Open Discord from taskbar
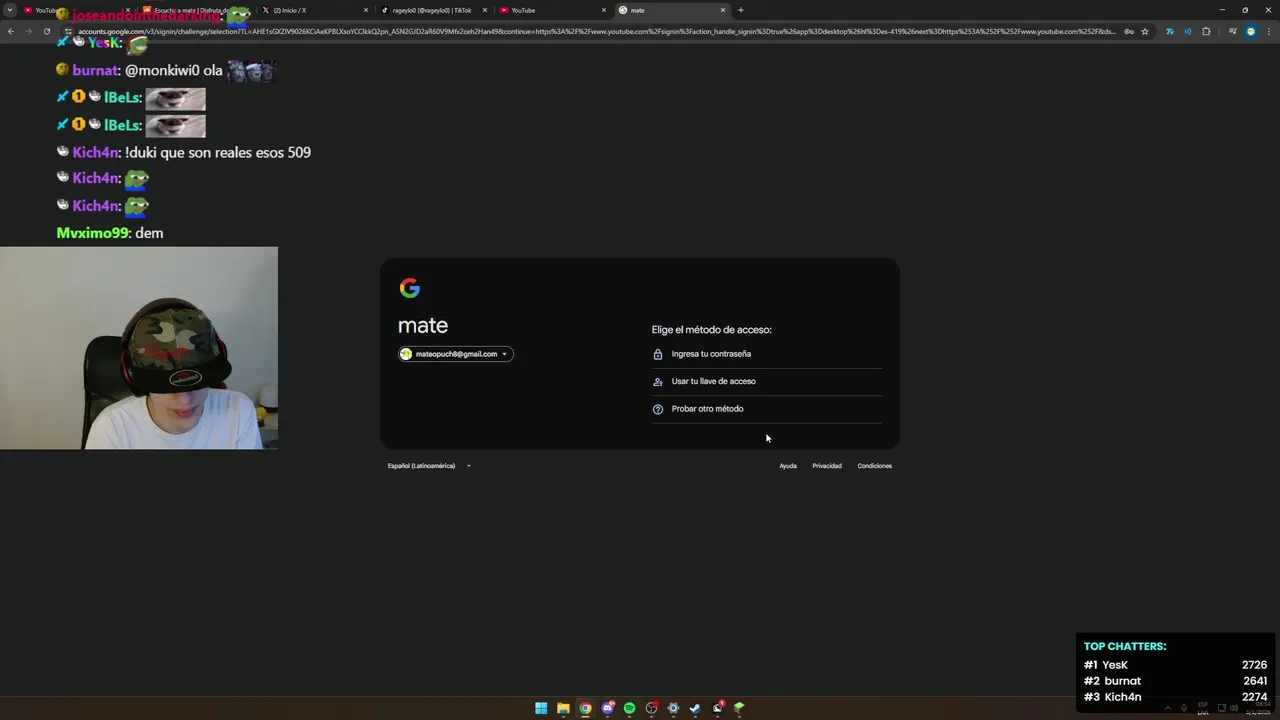1280x720 pixels. (607, 708)
